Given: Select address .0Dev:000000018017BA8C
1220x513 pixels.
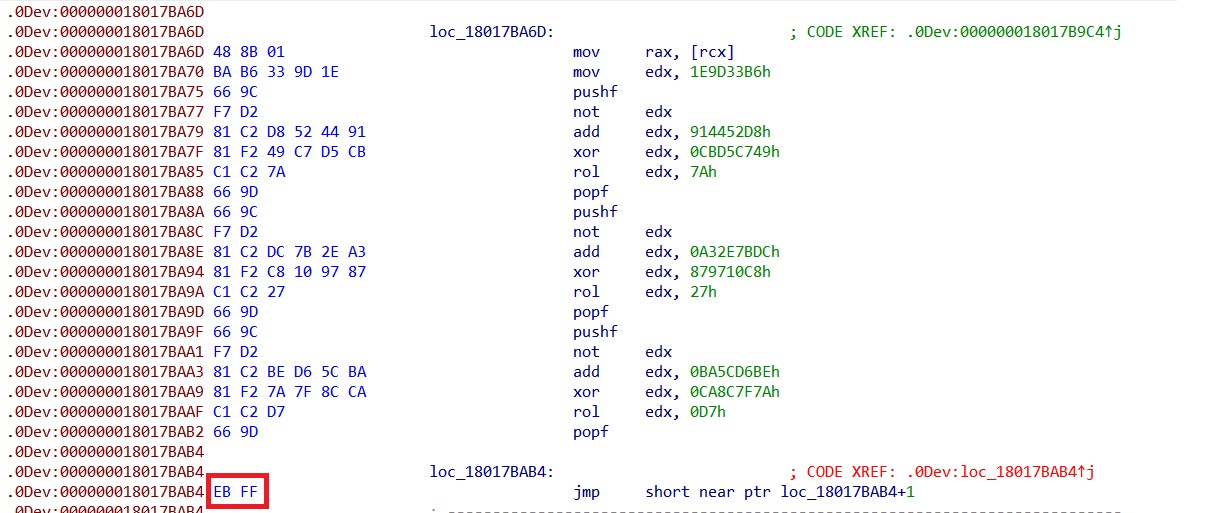Looking at the screenshot, I should pyautogui.click(x=105, y=232).
